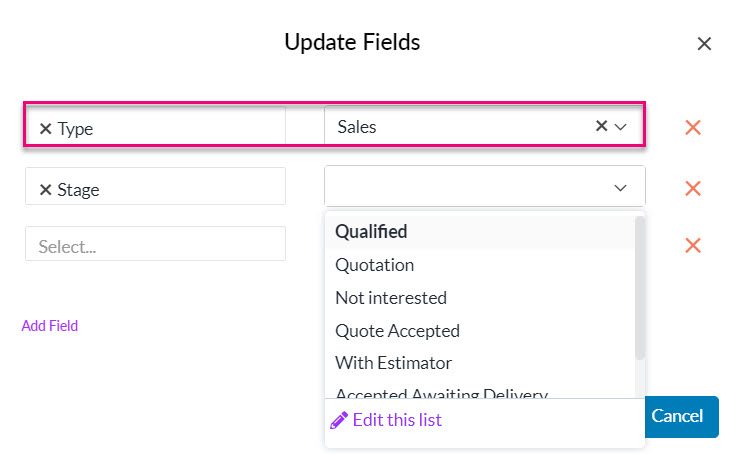This screenshot has height=454, width=732.
Task: Delete the empty Select row with orange X
Action: tap(693, 245)
